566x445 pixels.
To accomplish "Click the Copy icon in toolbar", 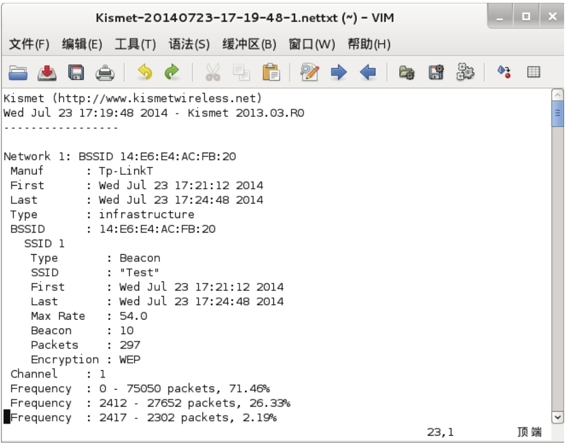I will click(x=241, y=73).
